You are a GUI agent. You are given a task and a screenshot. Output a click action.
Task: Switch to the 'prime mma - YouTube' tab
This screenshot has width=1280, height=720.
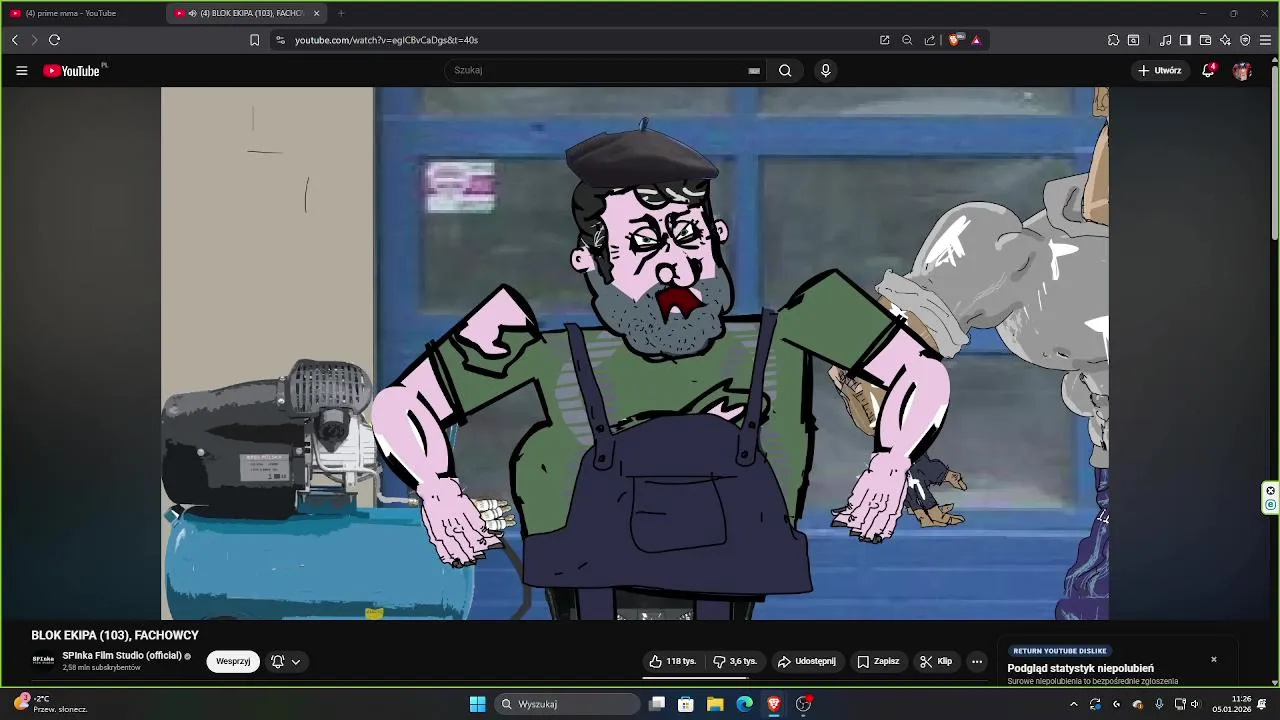[x=80, y=13]
